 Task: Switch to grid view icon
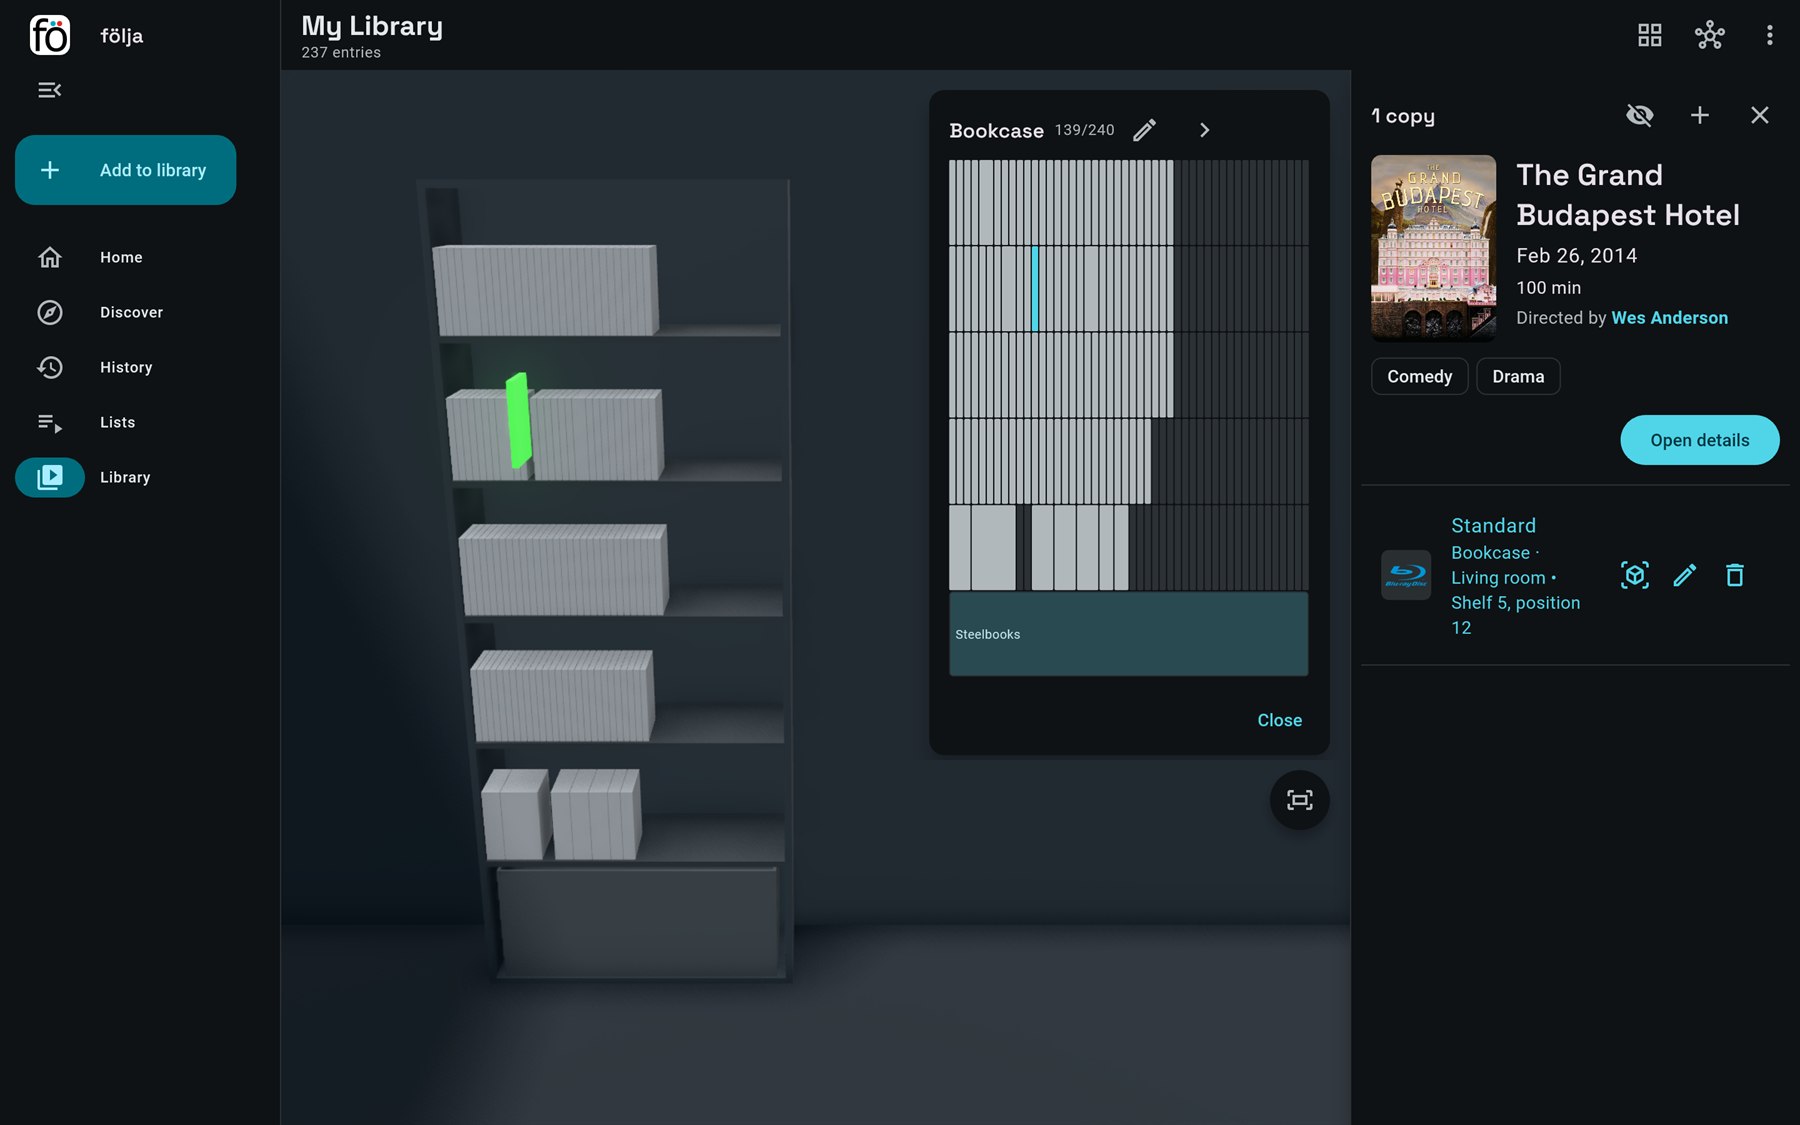1650,35
